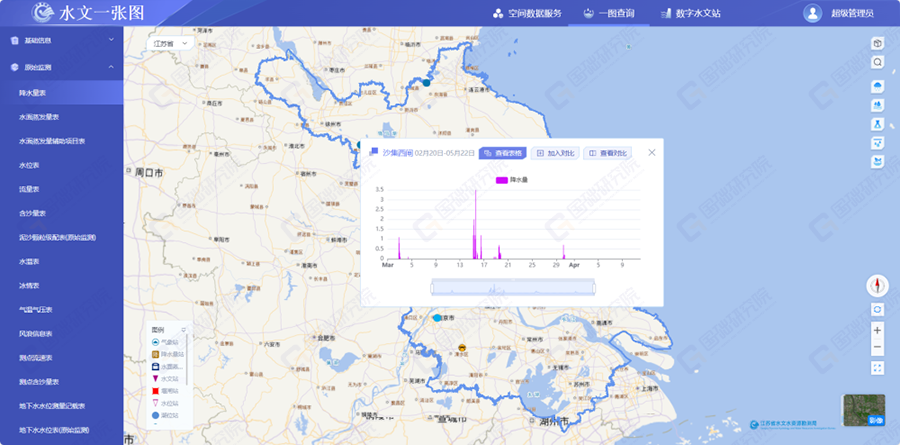
Task: Click the fullscreen map icon
Action: point(877,368)
